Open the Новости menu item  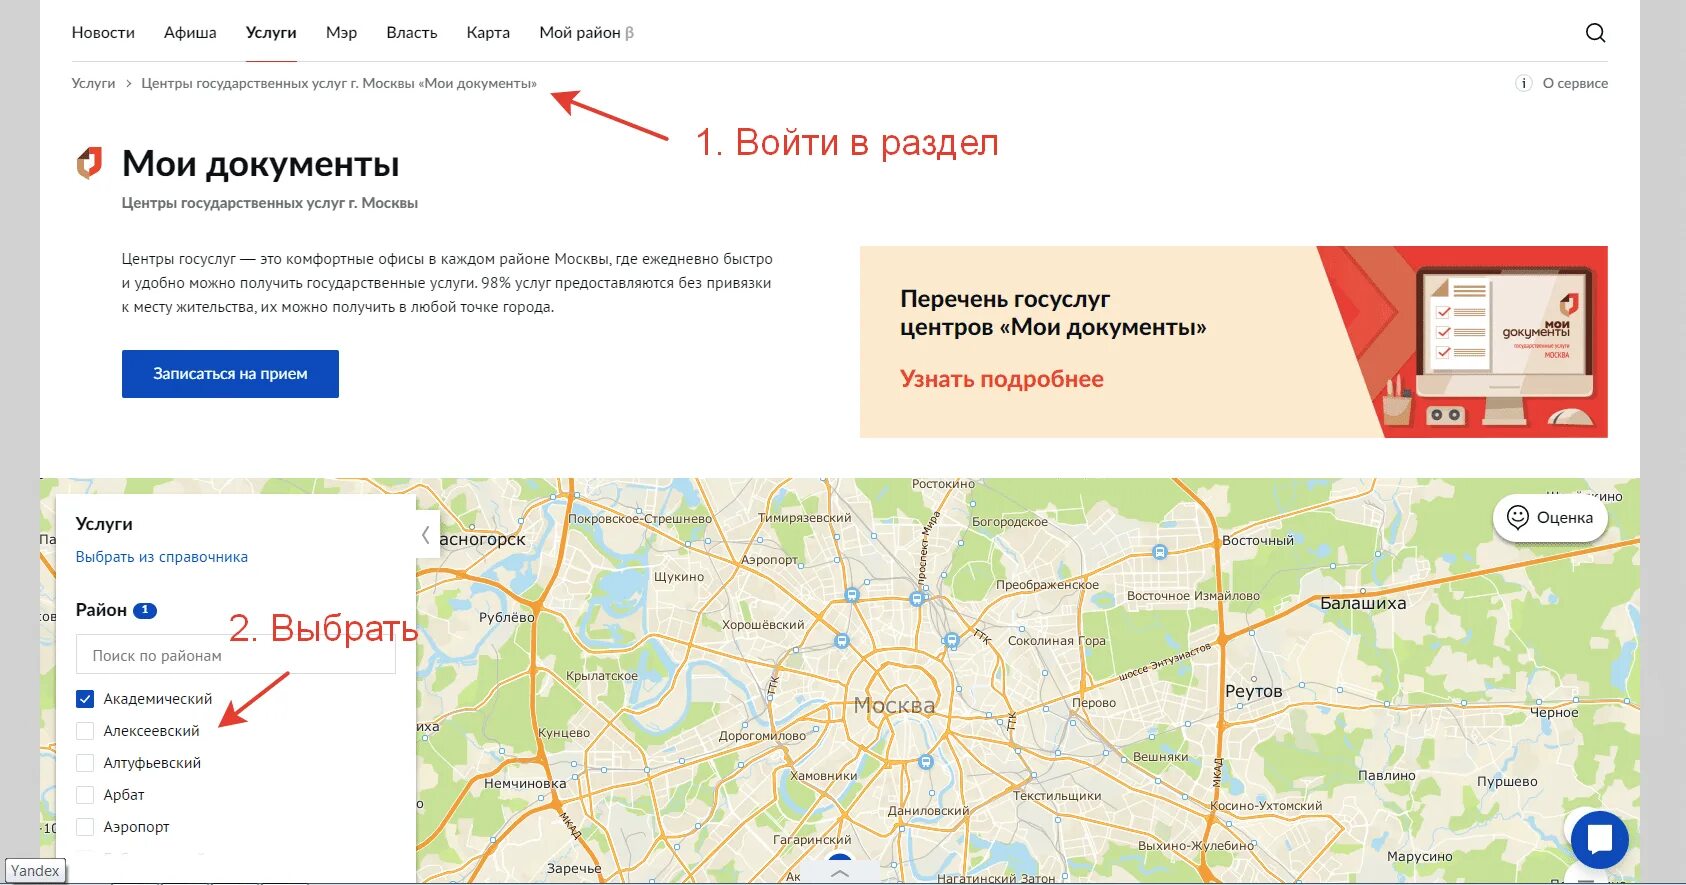tap(103, 33)
